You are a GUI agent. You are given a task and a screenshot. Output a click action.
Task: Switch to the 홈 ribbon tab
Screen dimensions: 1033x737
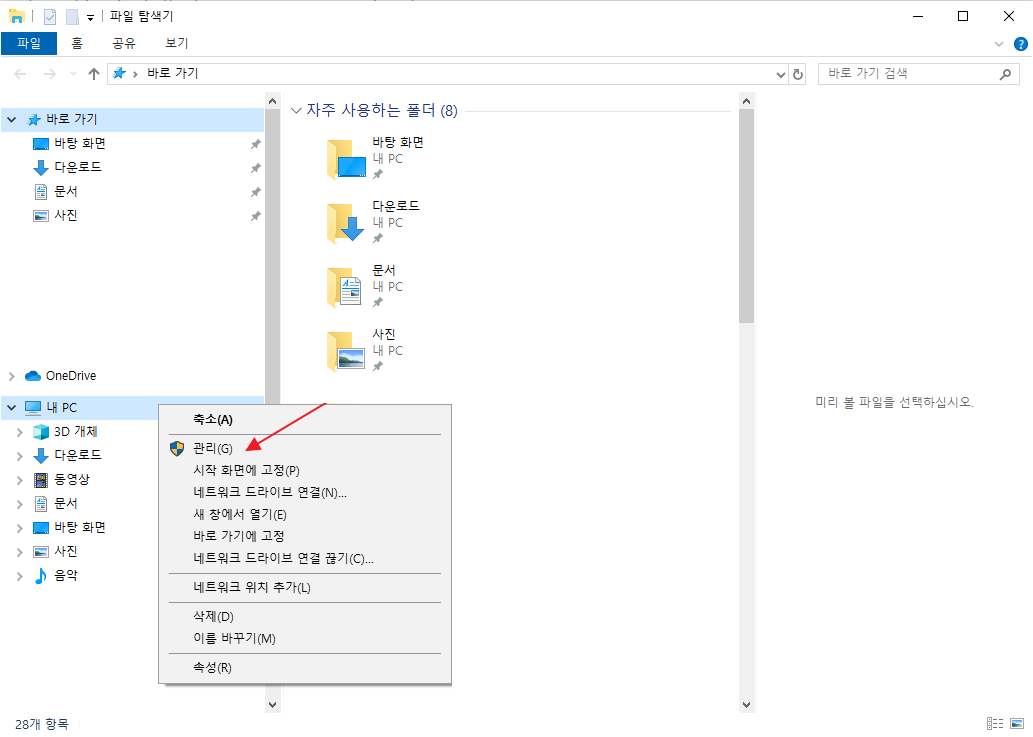coord(77,43)
